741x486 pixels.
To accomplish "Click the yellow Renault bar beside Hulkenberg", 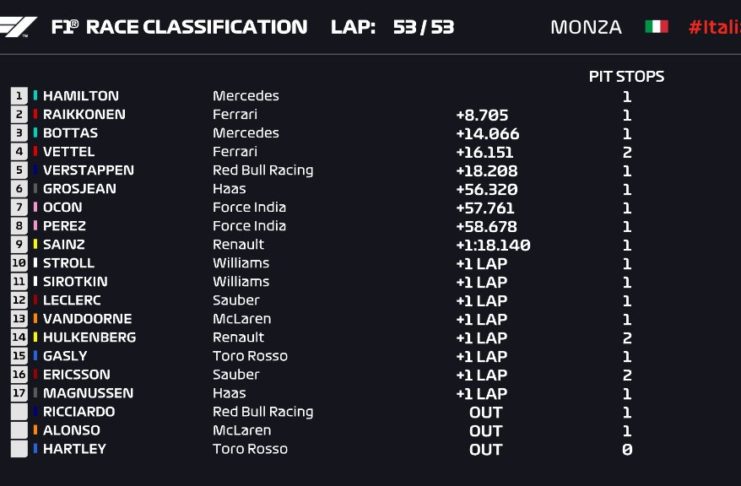I will [36, 338].
